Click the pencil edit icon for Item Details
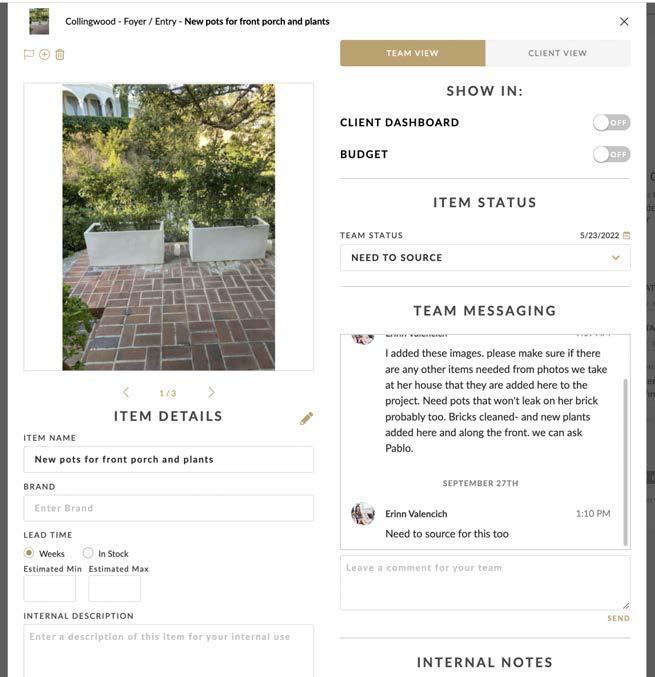The height and width of the screenshot is (677, 655). coord(306,418)
